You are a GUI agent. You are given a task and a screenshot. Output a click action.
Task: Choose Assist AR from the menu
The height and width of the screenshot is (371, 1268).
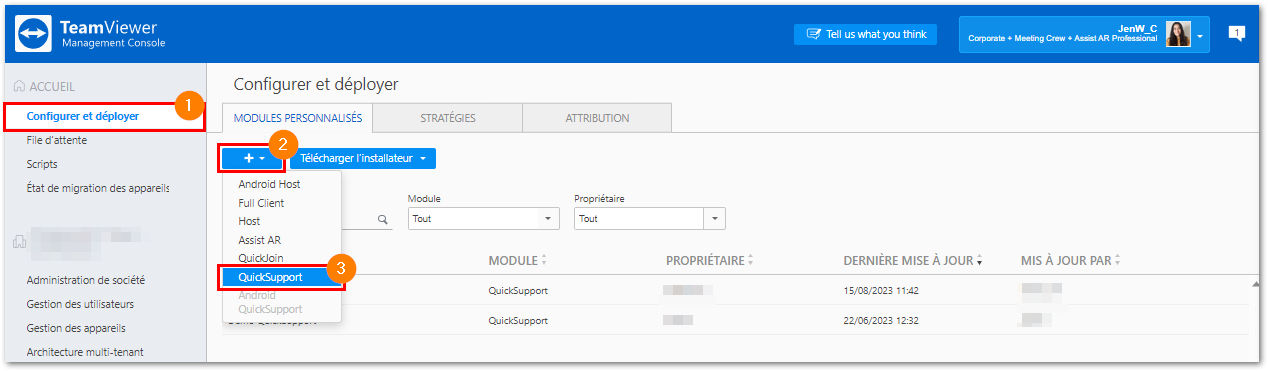259,240
